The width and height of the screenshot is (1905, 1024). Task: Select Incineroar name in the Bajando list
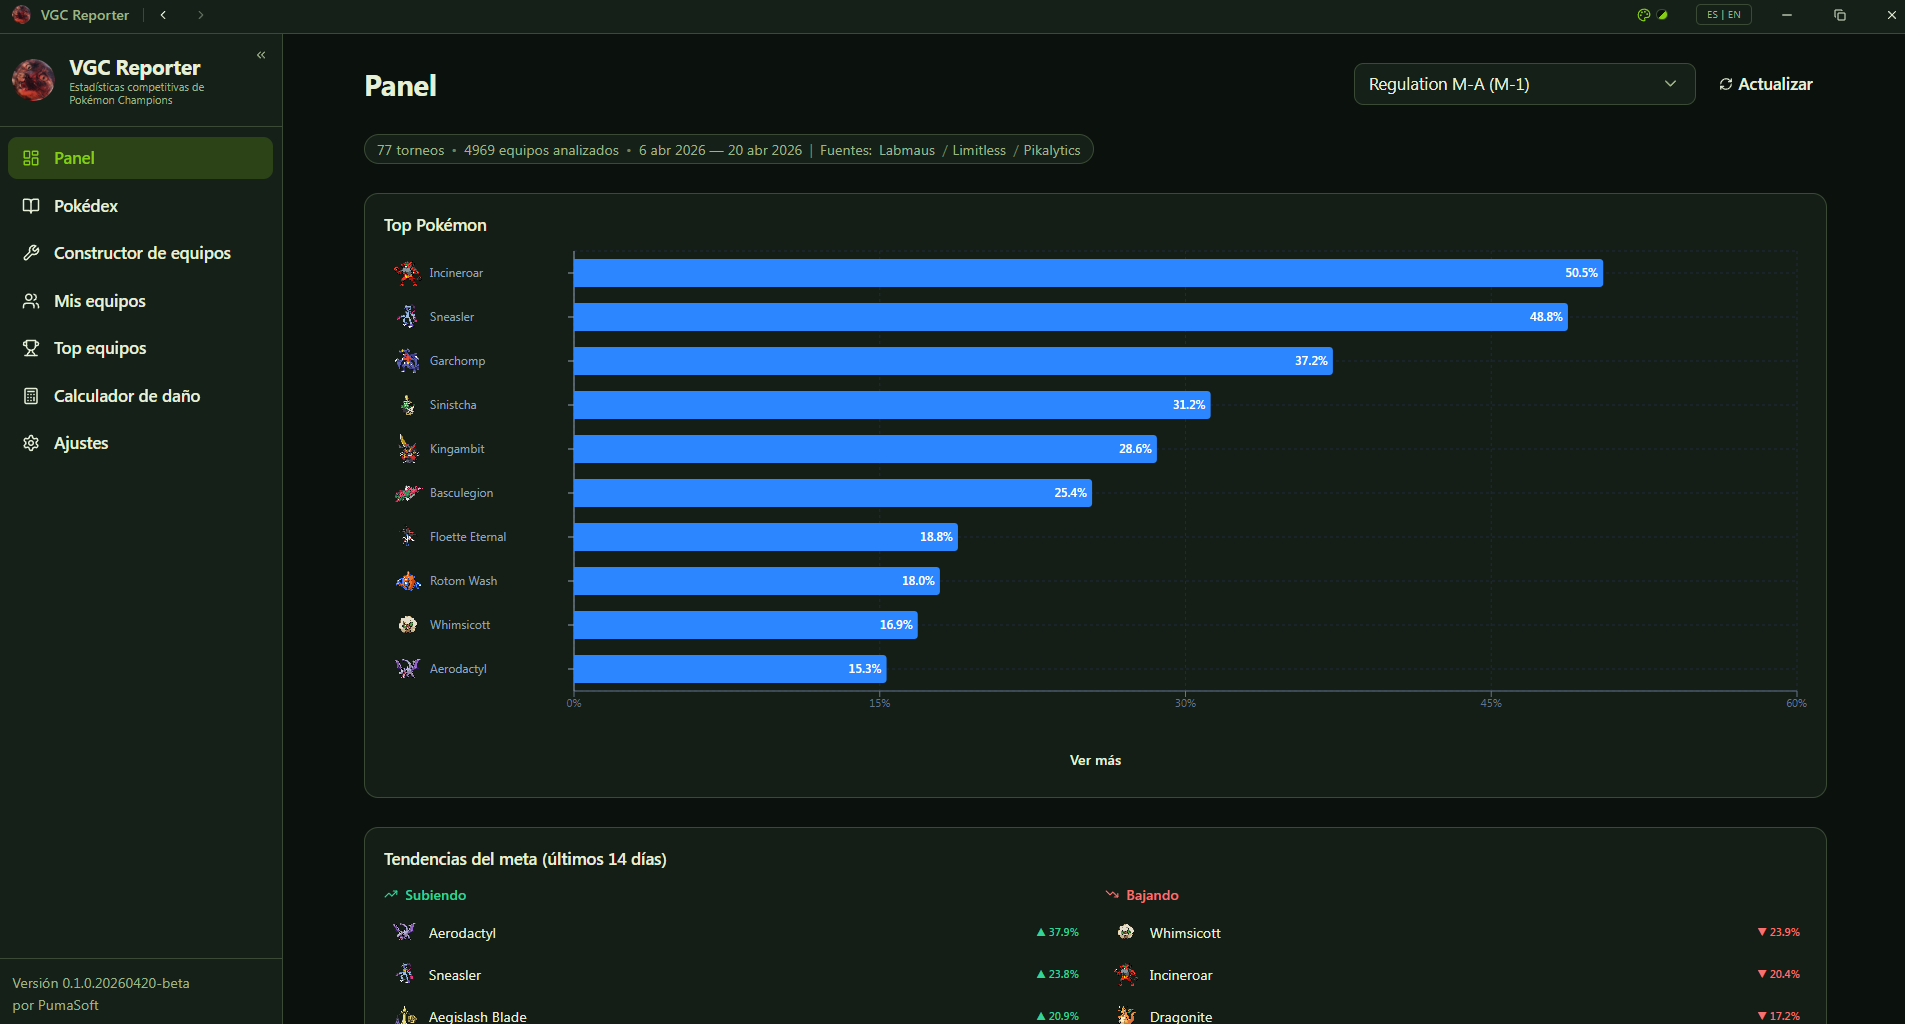pos(1181,975)
